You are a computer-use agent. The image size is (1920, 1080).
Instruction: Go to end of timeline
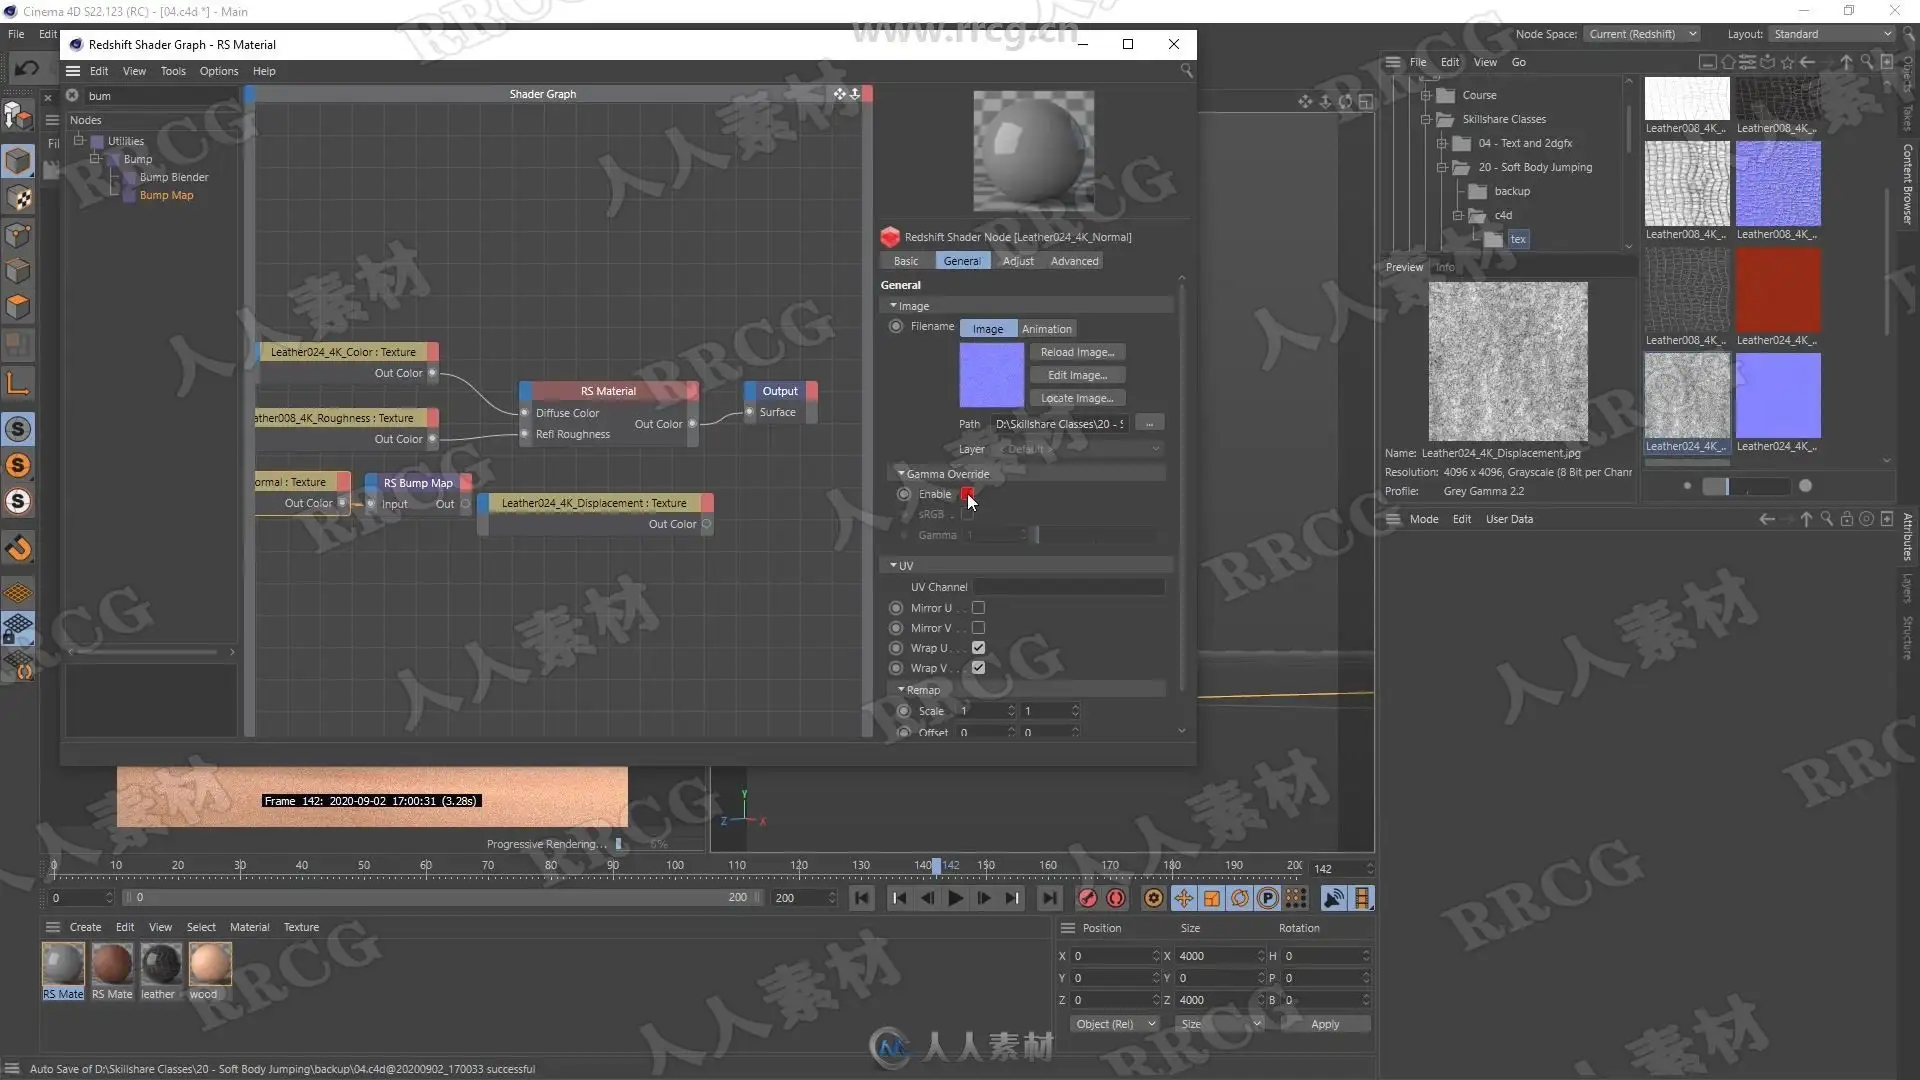pos(1049,898)
